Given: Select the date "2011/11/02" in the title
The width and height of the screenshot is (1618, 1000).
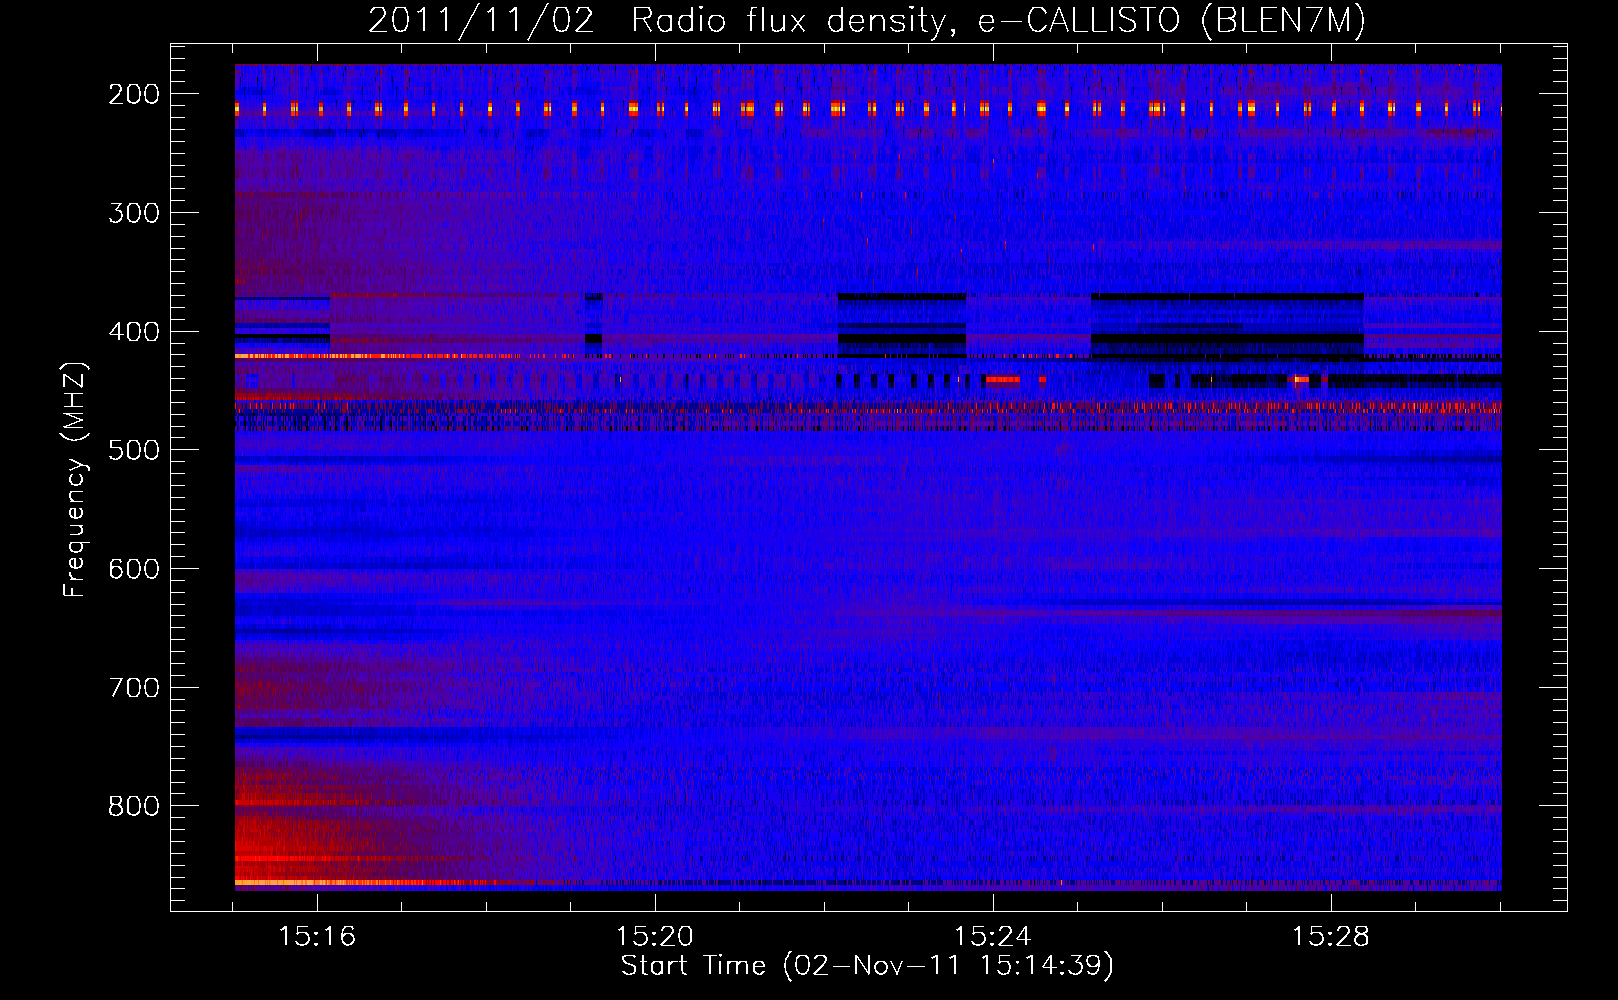Looking at the screenshot, I should (x=481, y=21).
